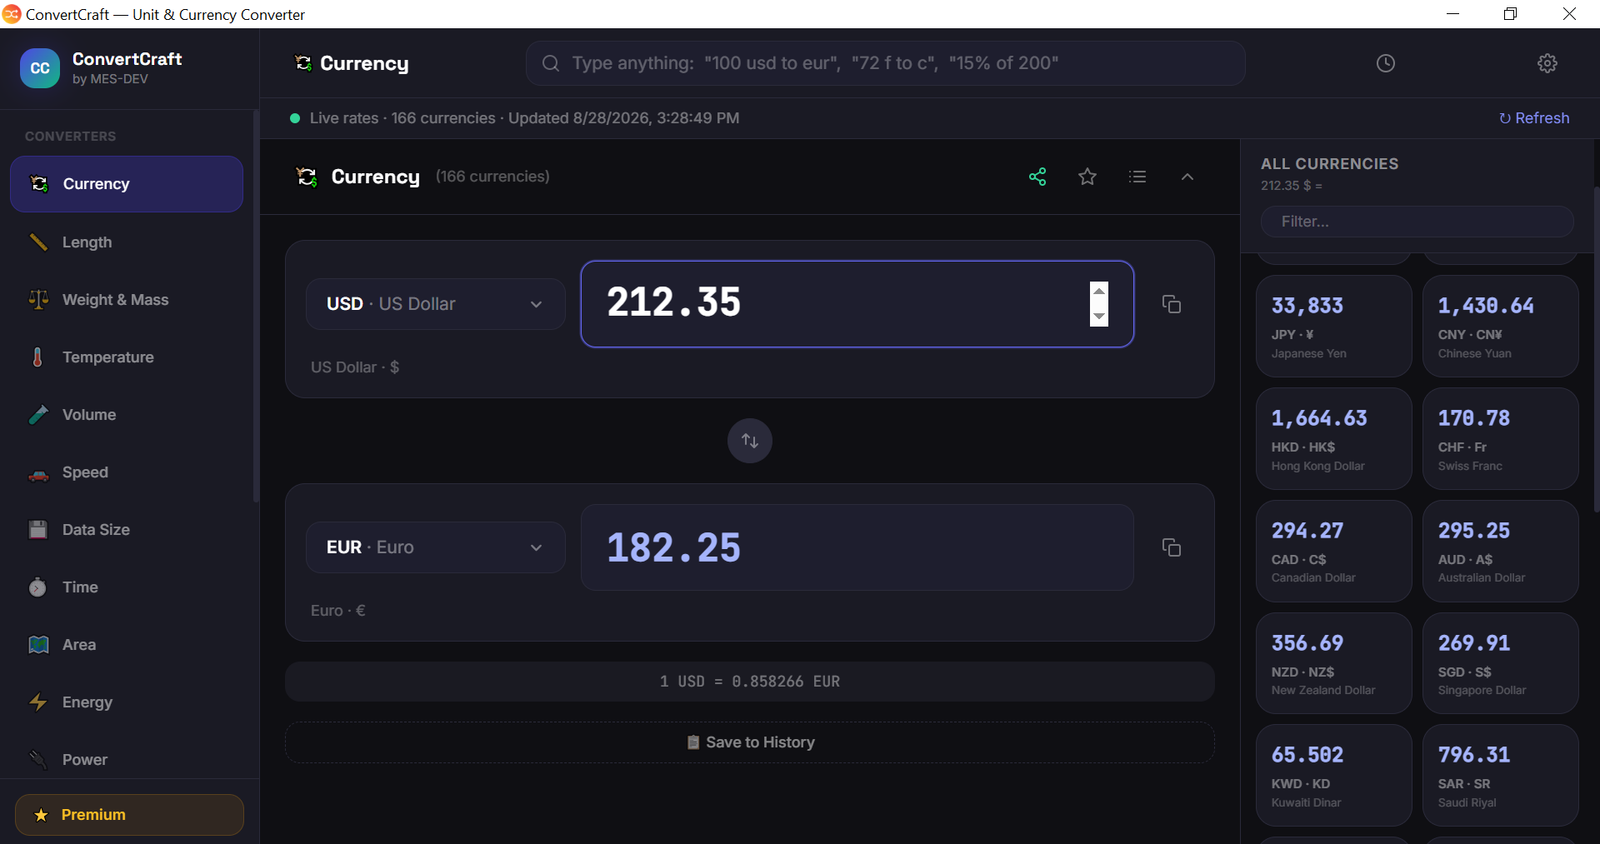Screen dimensions: 1600x844
Task: Minimize the ConvertCraft window
Action: pyautogui.click(x=1452, y=14)
